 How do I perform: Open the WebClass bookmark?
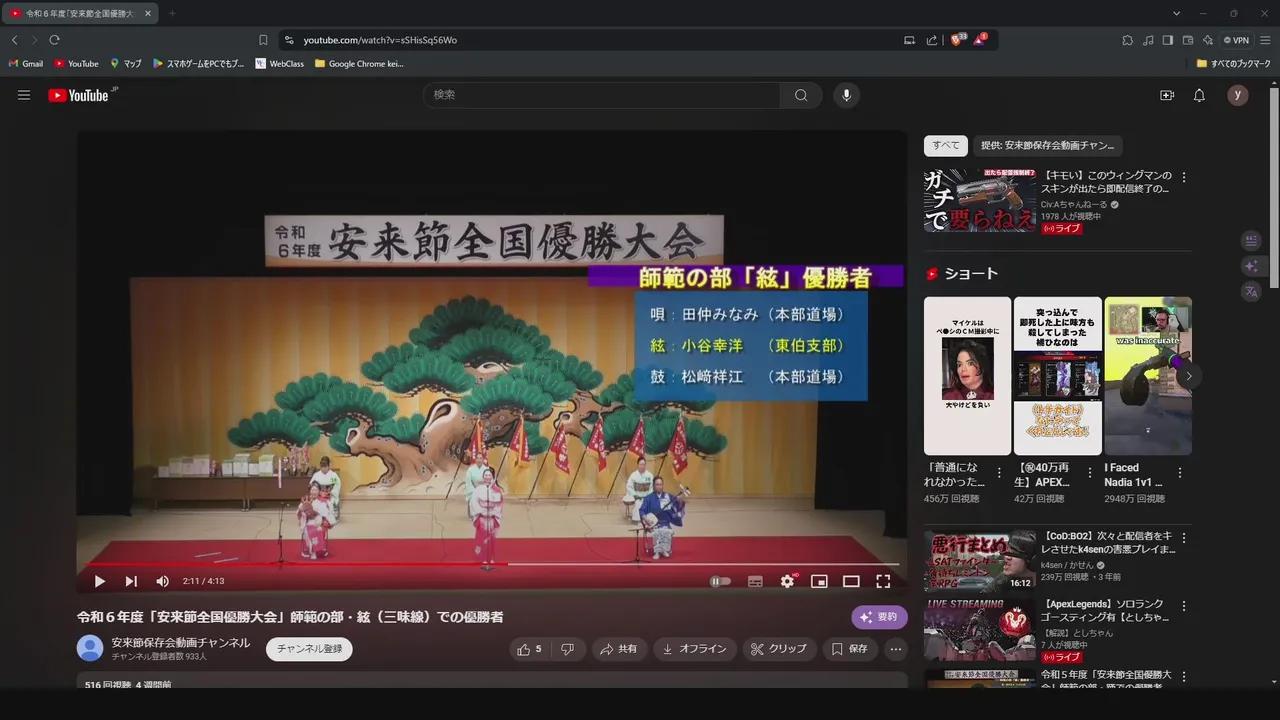point(280,63)
